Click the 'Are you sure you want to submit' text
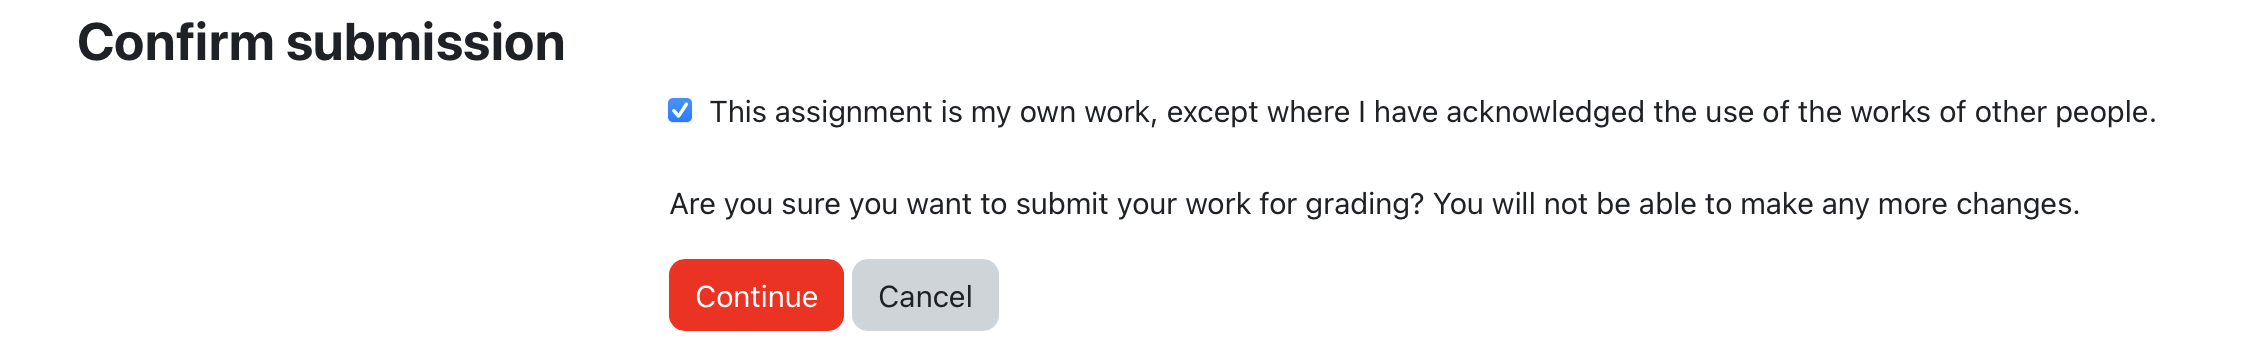Screen dimensions: 2258x364 (889, 204)
